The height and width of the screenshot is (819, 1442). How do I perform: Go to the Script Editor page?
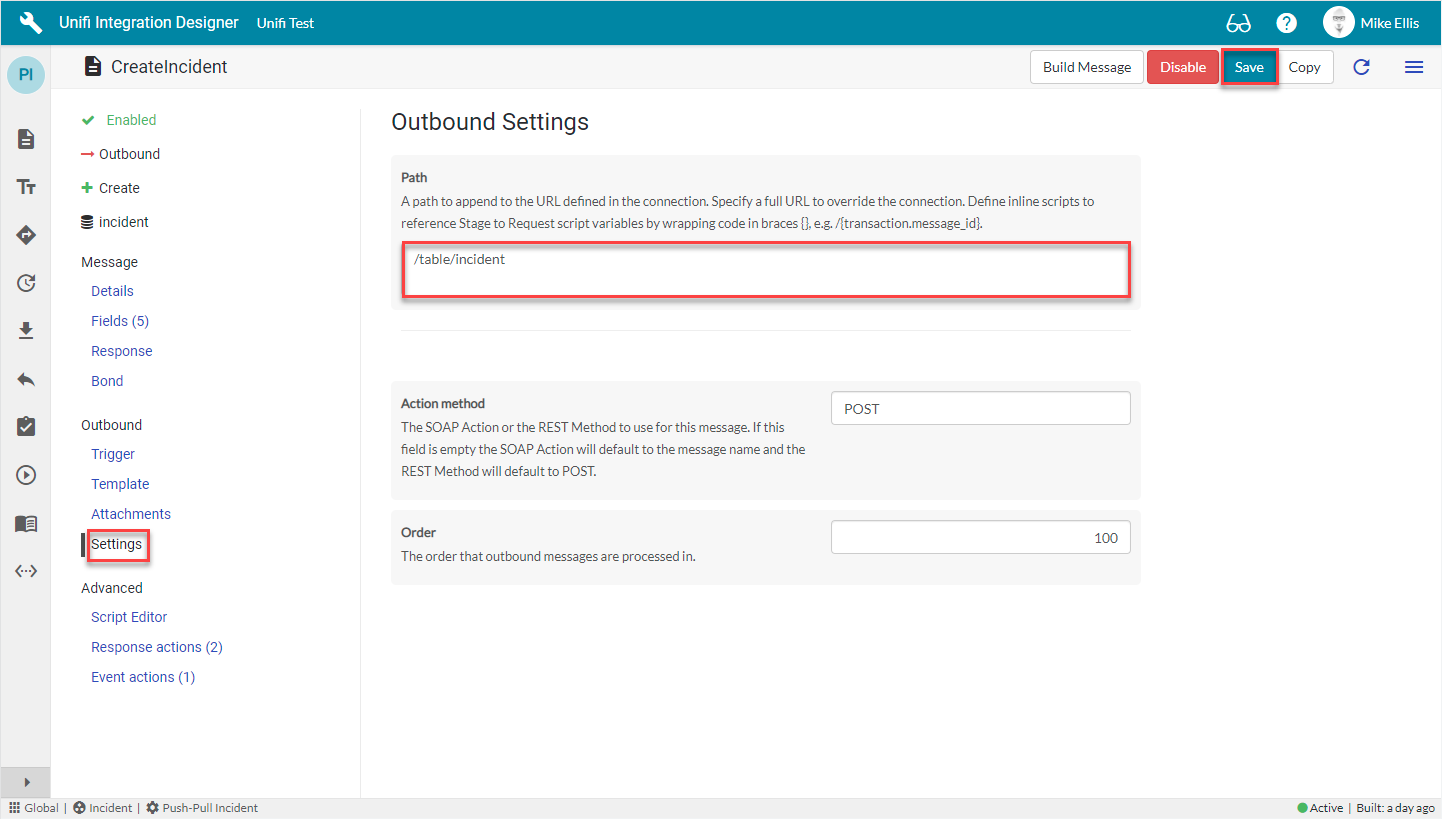(x=129, y=617)
